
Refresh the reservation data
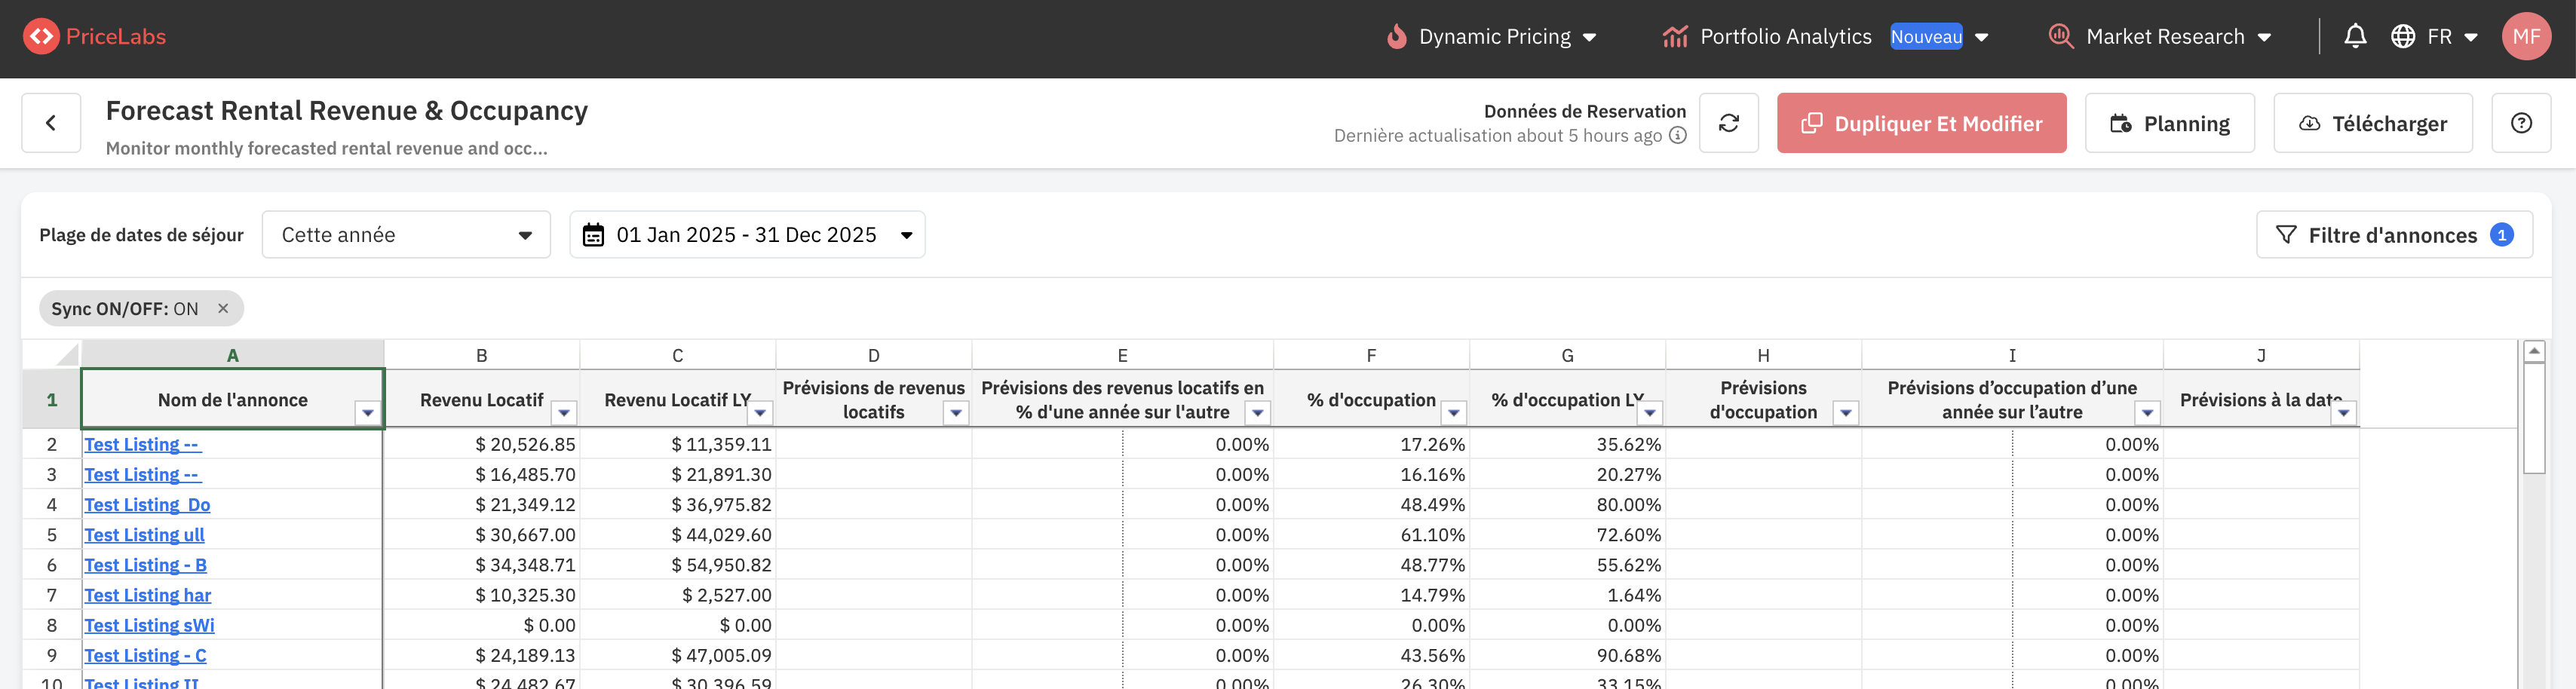coord(1728,123)
